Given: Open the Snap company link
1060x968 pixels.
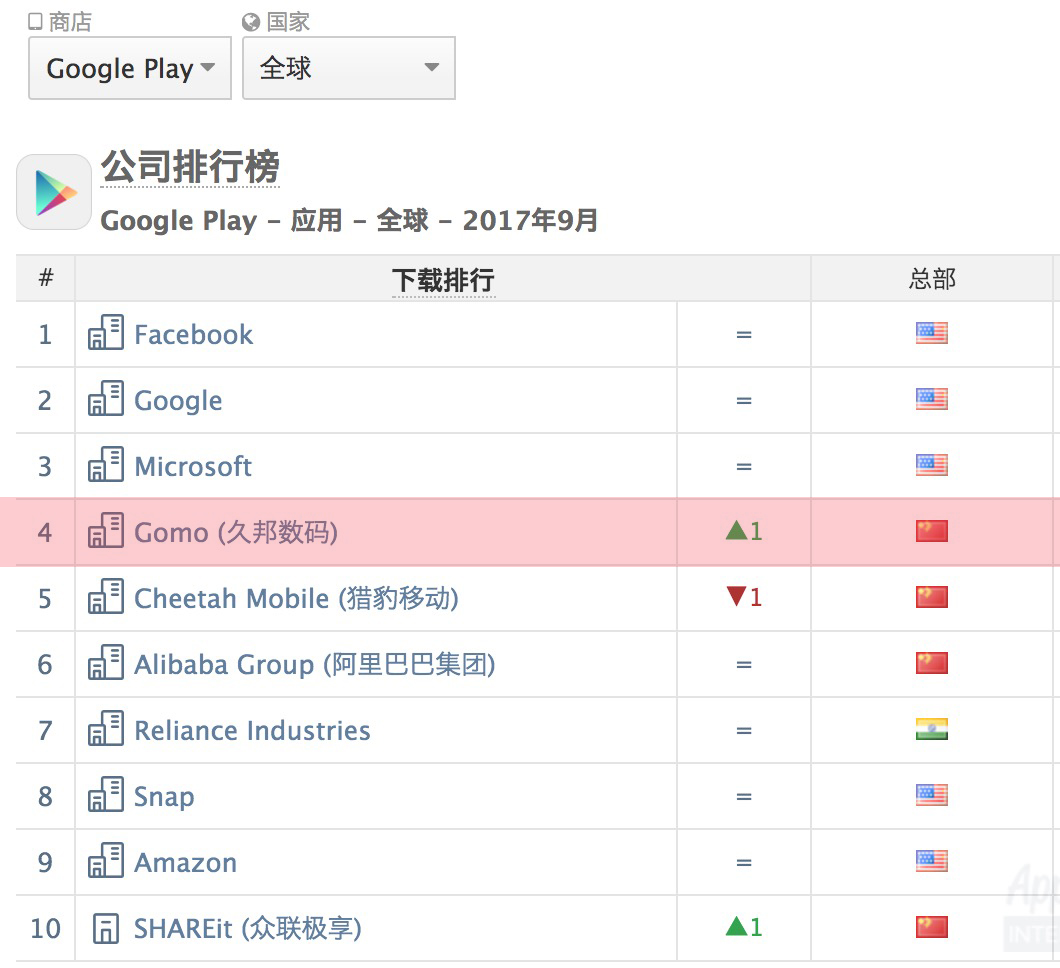Looking at the screenshot, I should coord(164,797).
